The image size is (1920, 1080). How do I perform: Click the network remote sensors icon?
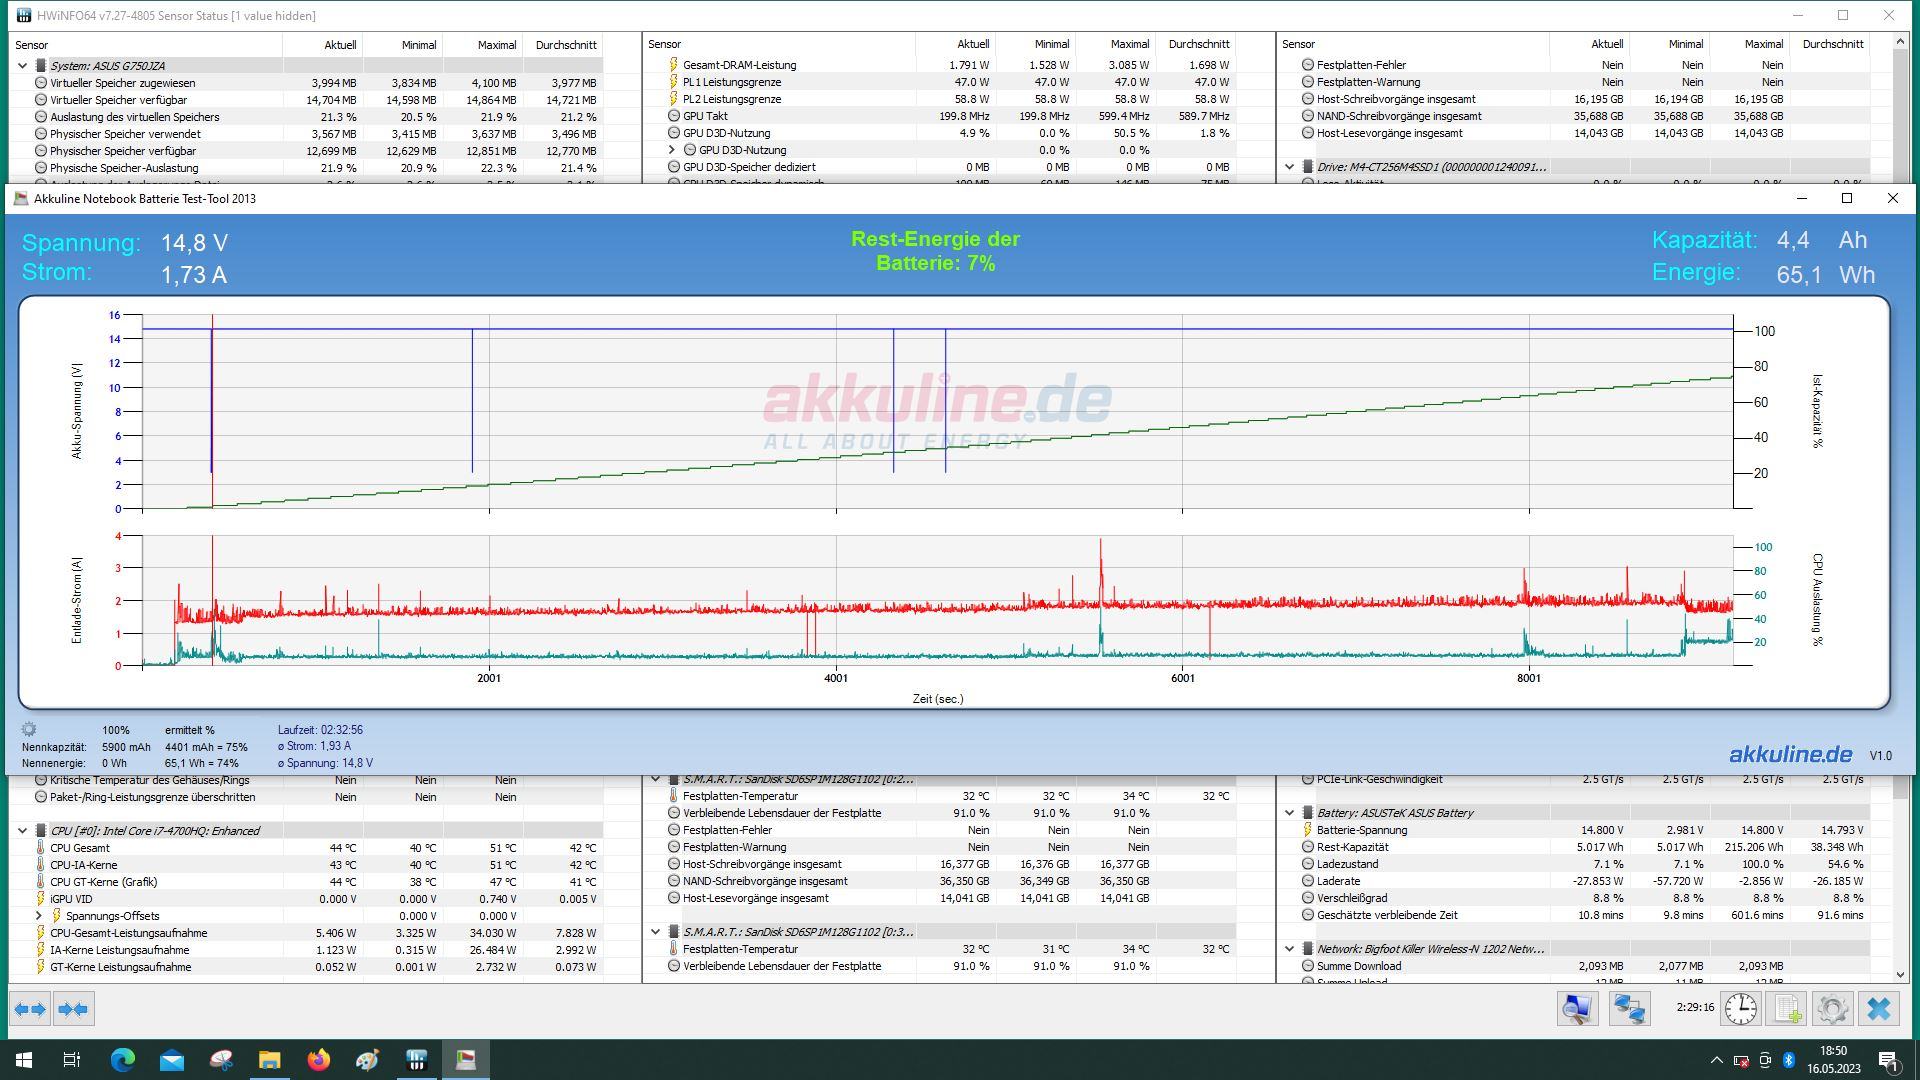(1629, 1009)
